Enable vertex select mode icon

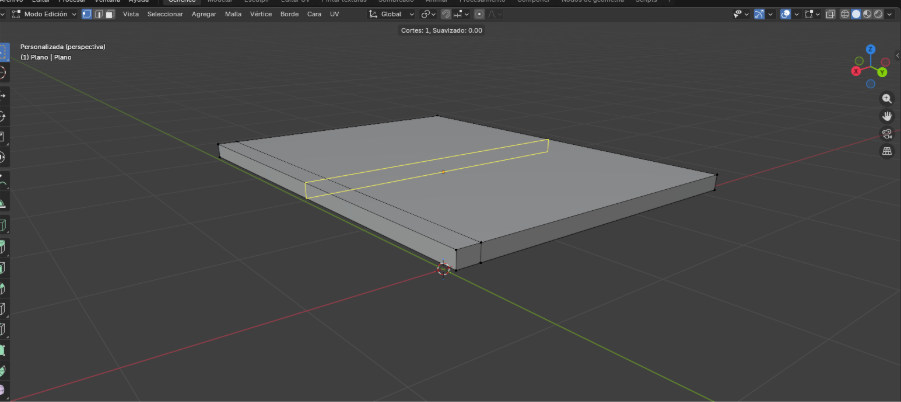coord(85,15)
